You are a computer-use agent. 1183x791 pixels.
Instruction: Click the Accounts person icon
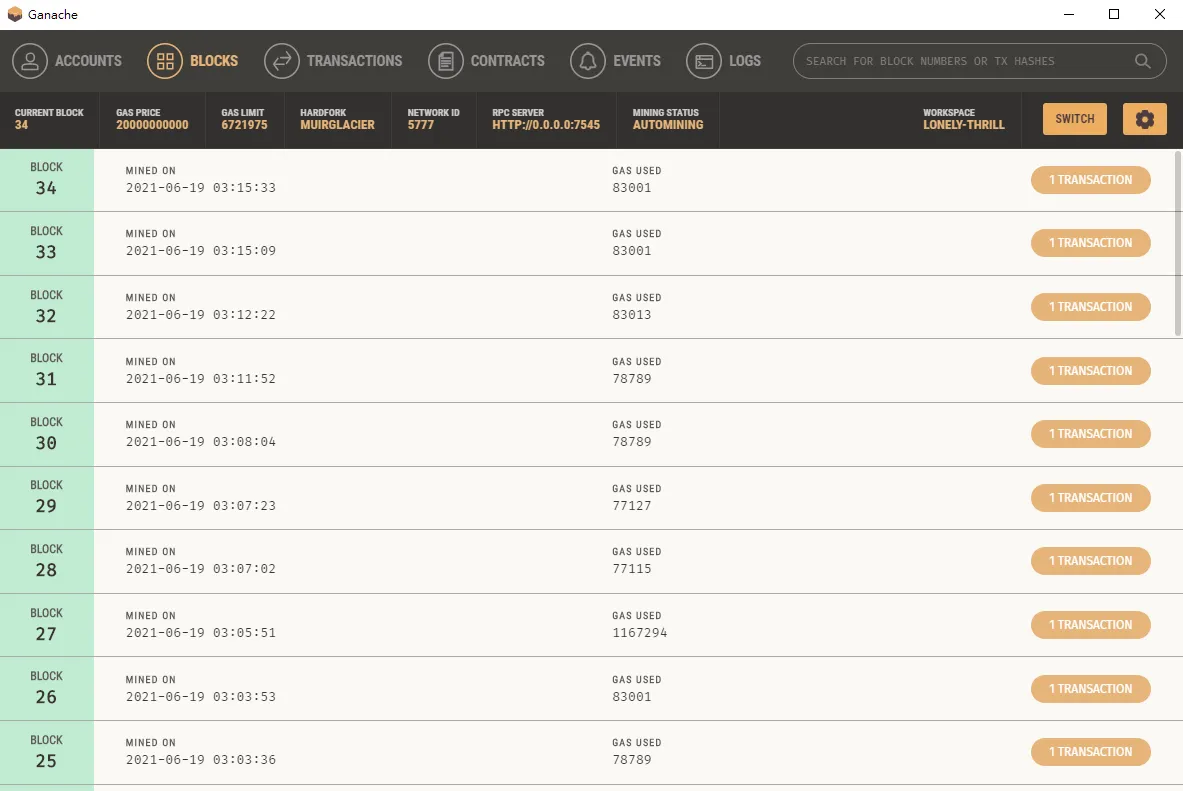[x=30, y=61]
